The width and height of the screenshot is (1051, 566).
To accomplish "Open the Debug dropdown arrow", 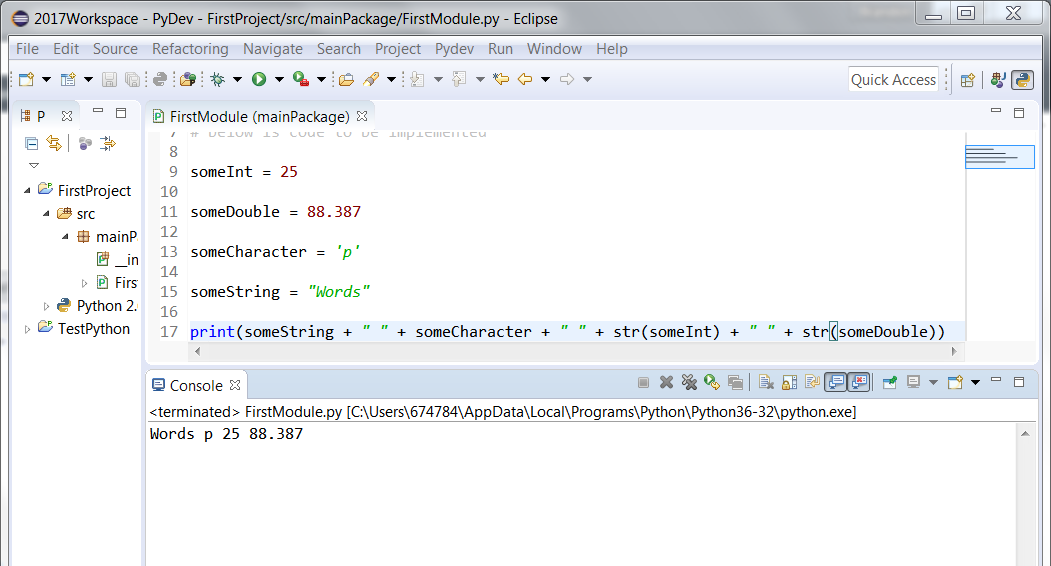I will (x=237, y=79).
